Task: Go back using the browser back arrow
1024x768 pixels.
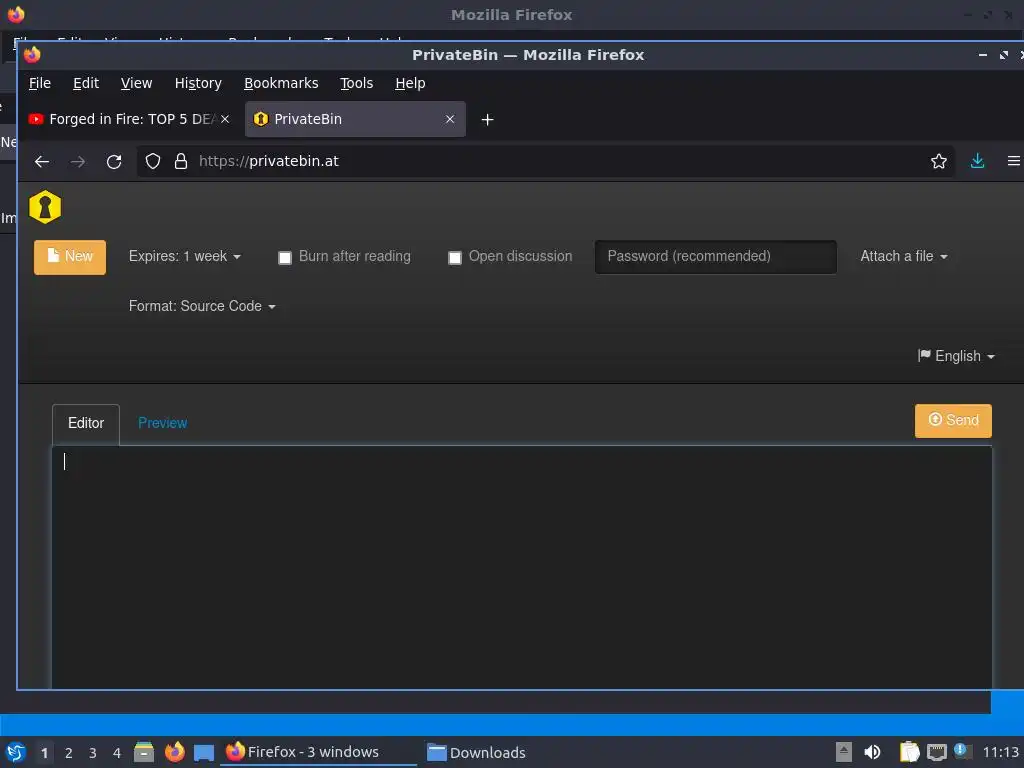Action: (42, 161)
